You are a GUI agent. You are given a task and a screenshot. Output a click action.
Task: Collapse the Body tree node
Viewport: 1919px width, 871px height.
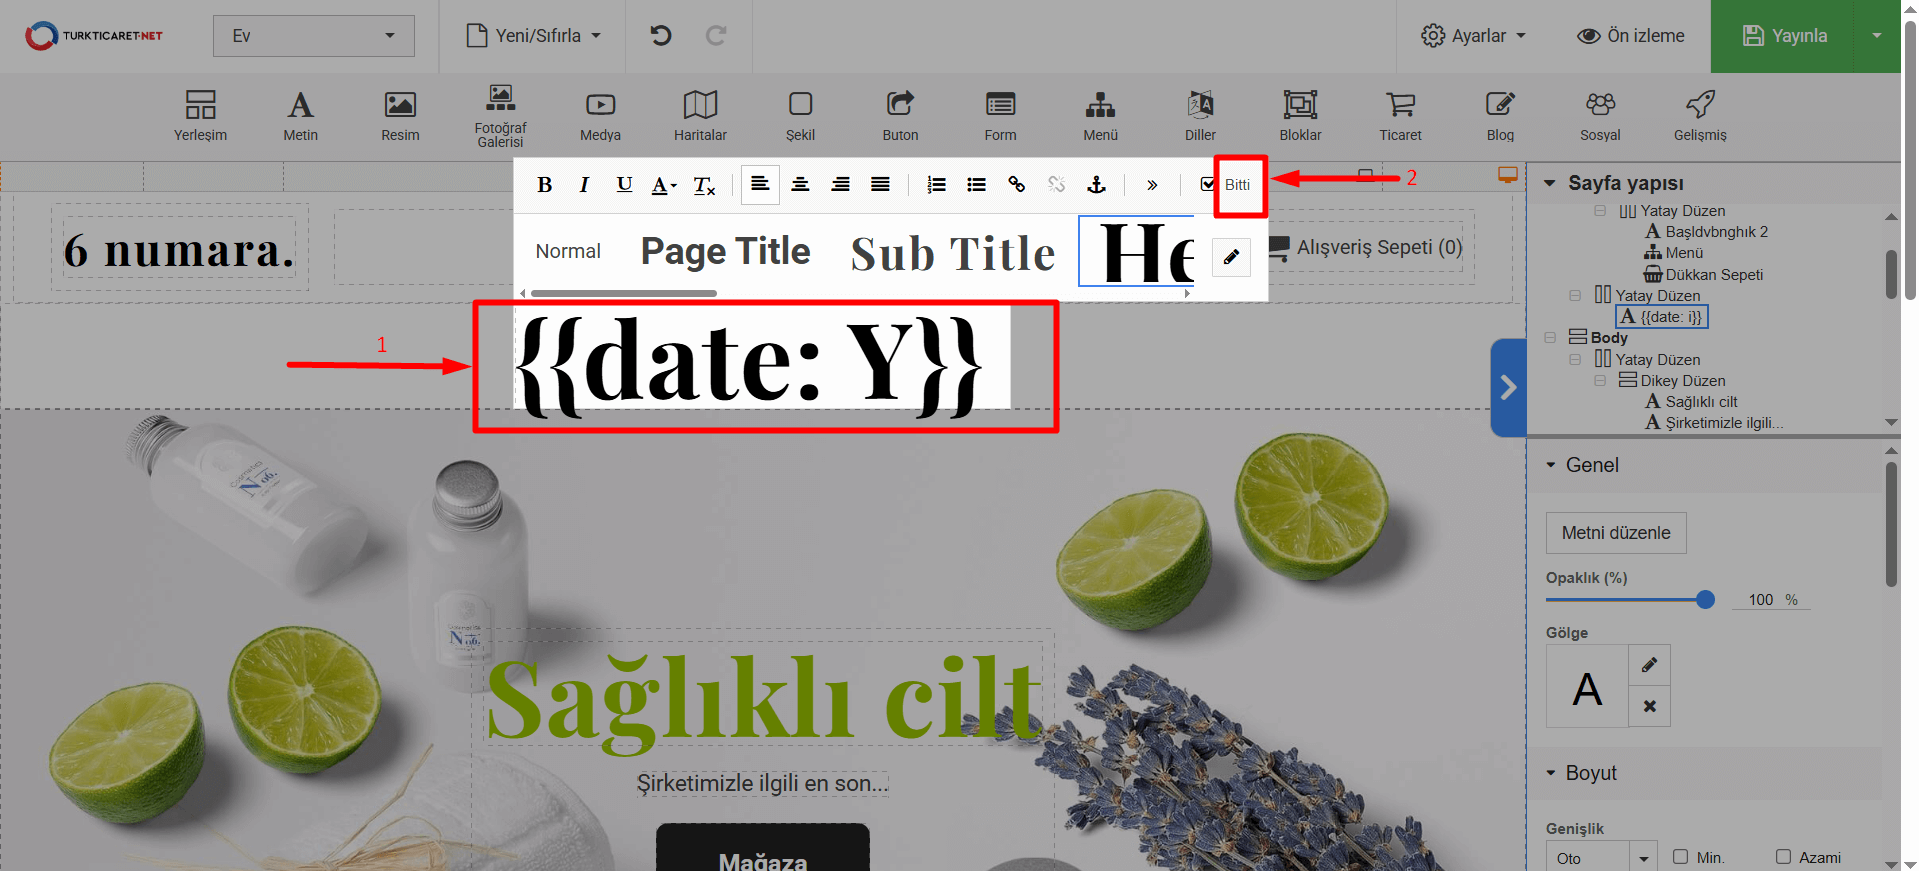coord(1550,338)
